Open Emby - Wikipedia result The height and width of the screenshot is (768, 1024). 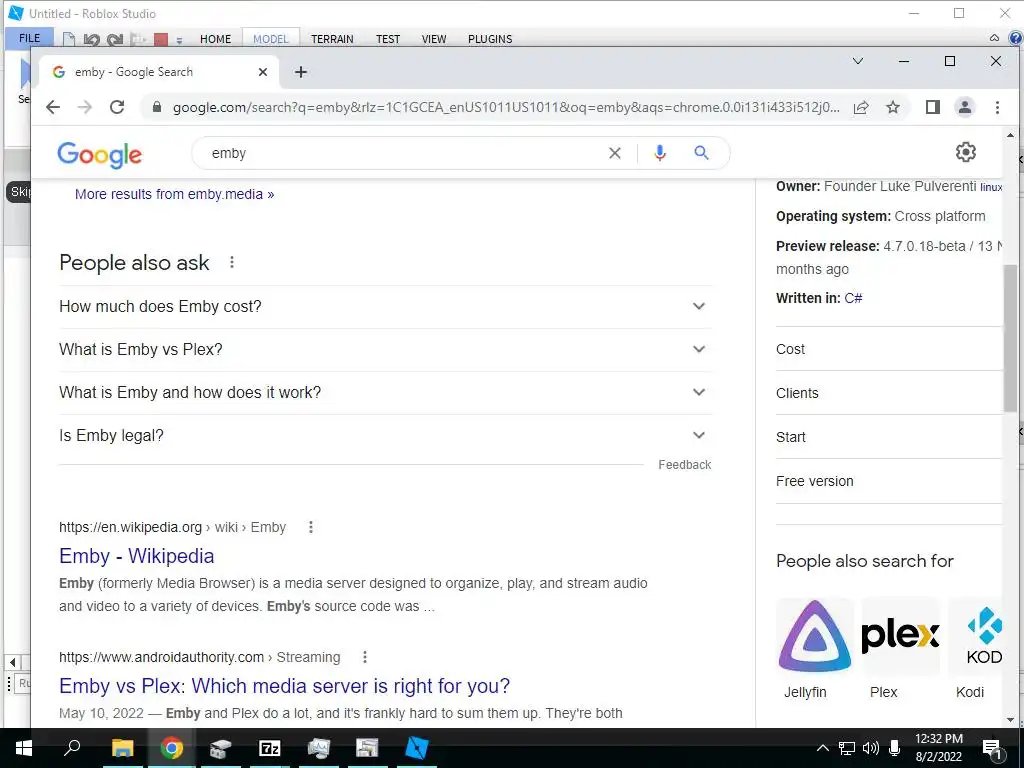click(136, 556)
